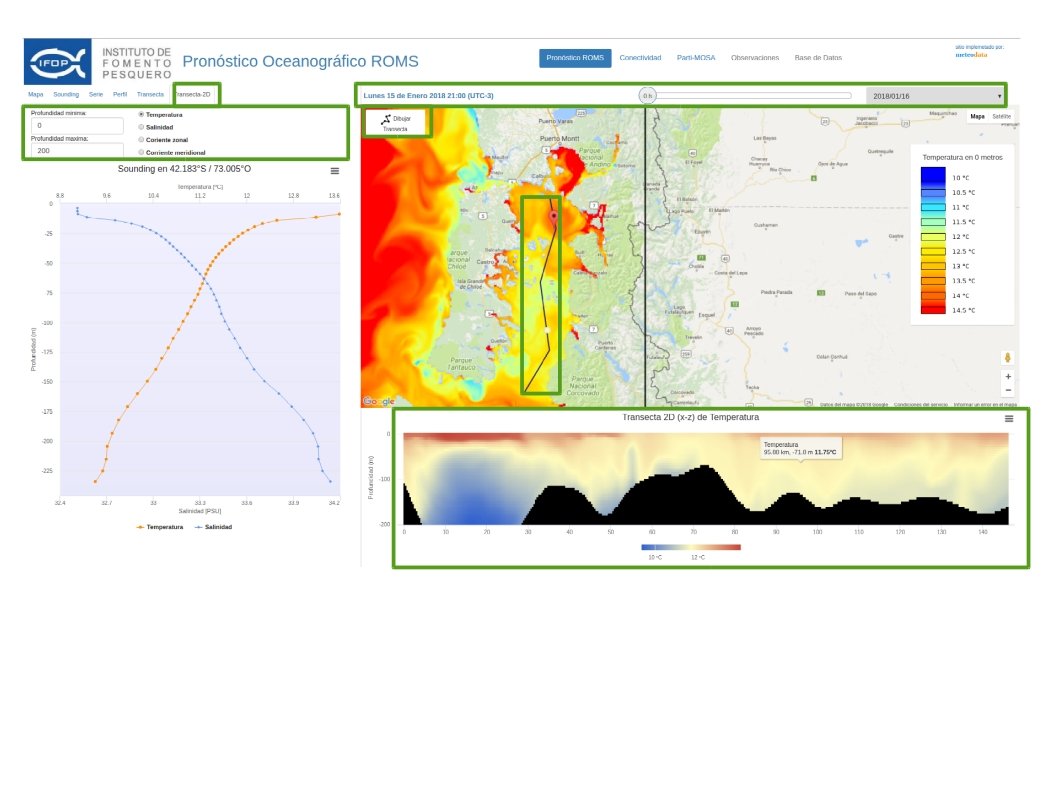
Task: Open the Conectividad link
Action: point(640,58)
